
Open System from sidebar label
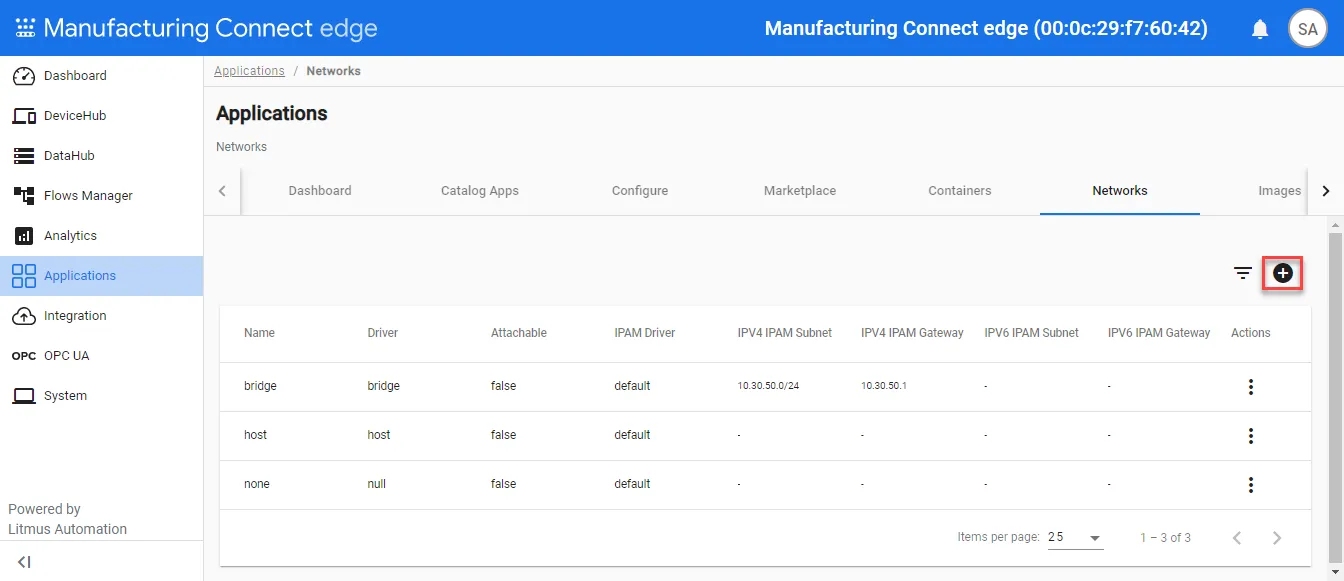(65, 396)
